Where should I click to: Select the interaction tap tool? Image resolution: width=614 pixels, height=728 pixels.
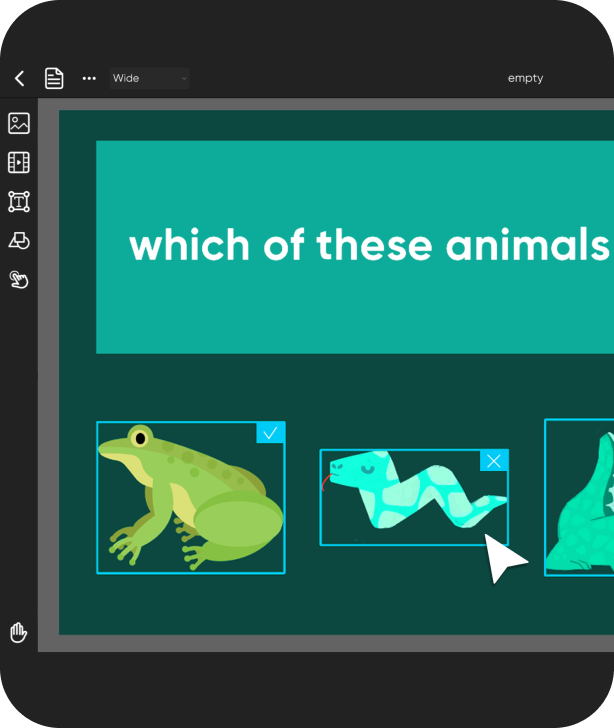pyautogui.click(x=19, y=280)
